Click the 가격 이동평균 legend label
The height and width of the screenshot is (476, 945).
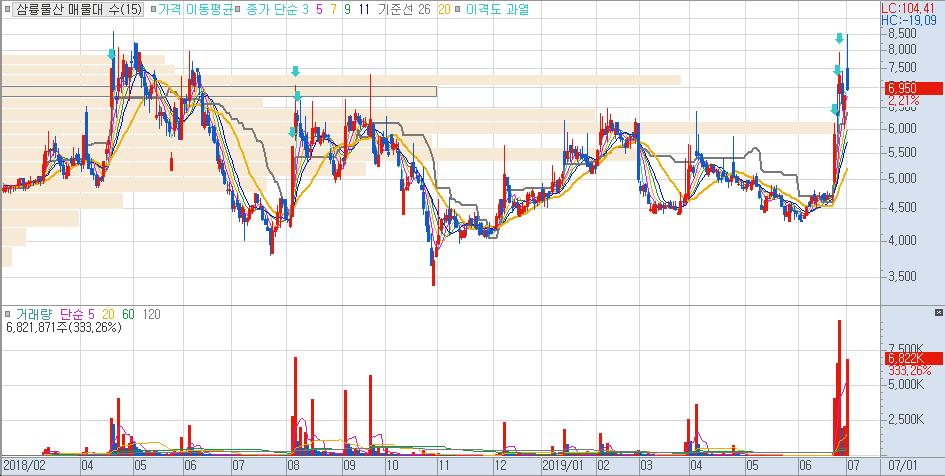click(195, 10)
